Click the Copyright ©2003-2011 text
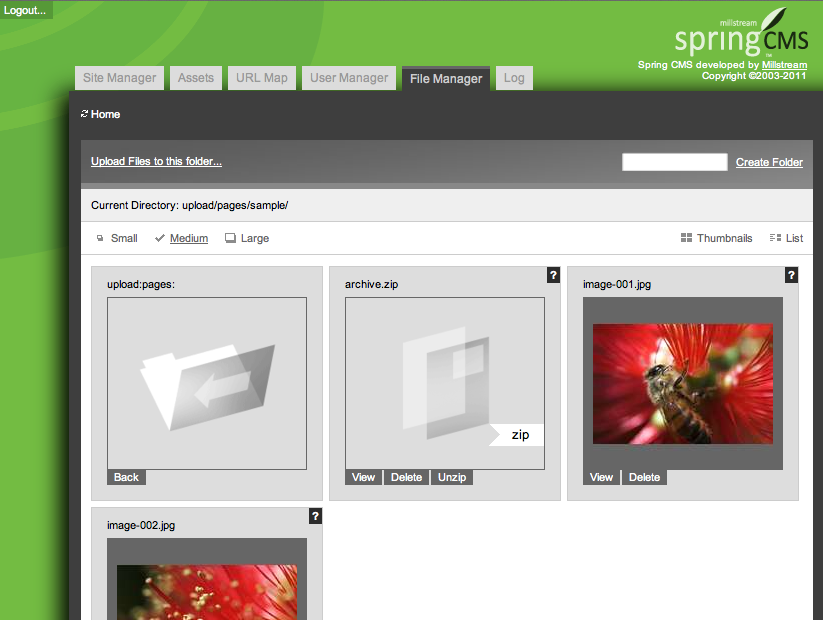The height and width of the screenshot is (620, 823). click(x=754, y=76)
